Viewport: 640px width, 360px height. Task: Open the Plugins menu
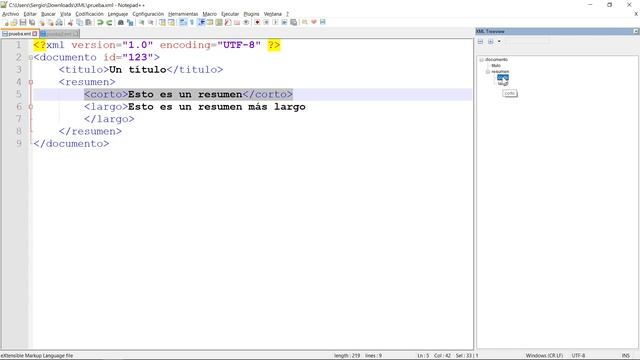click(251, 14)
